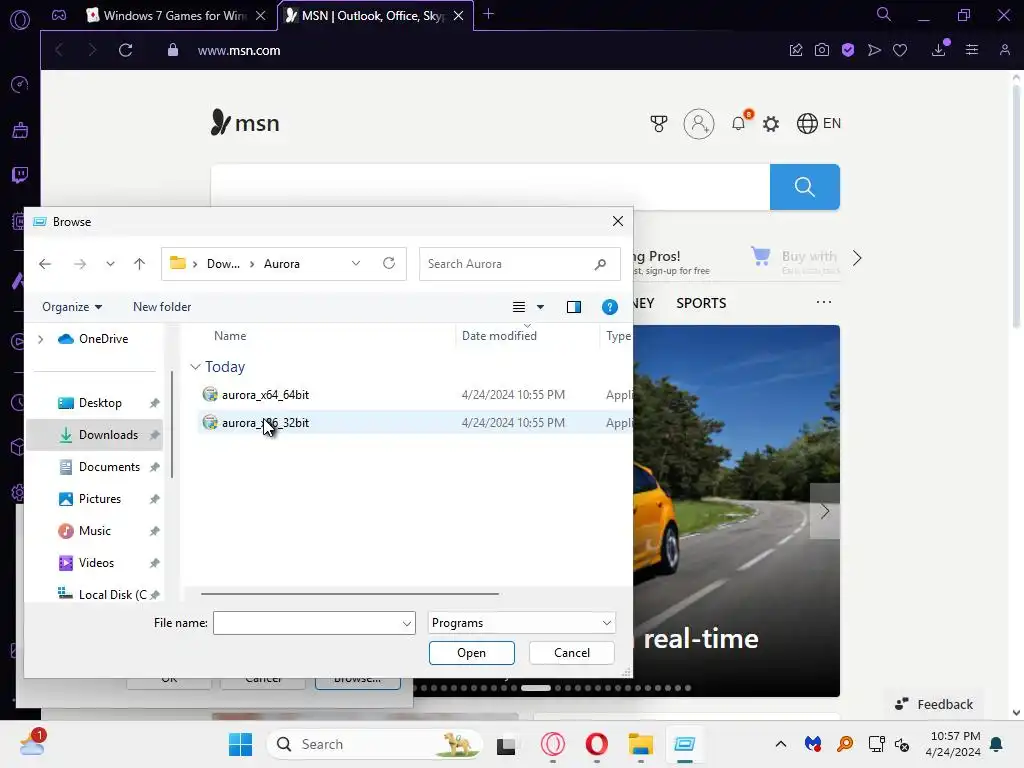Viewport: 1024px width, 768px height.
Task: Click the blue MSN search button
Action: 805,187
